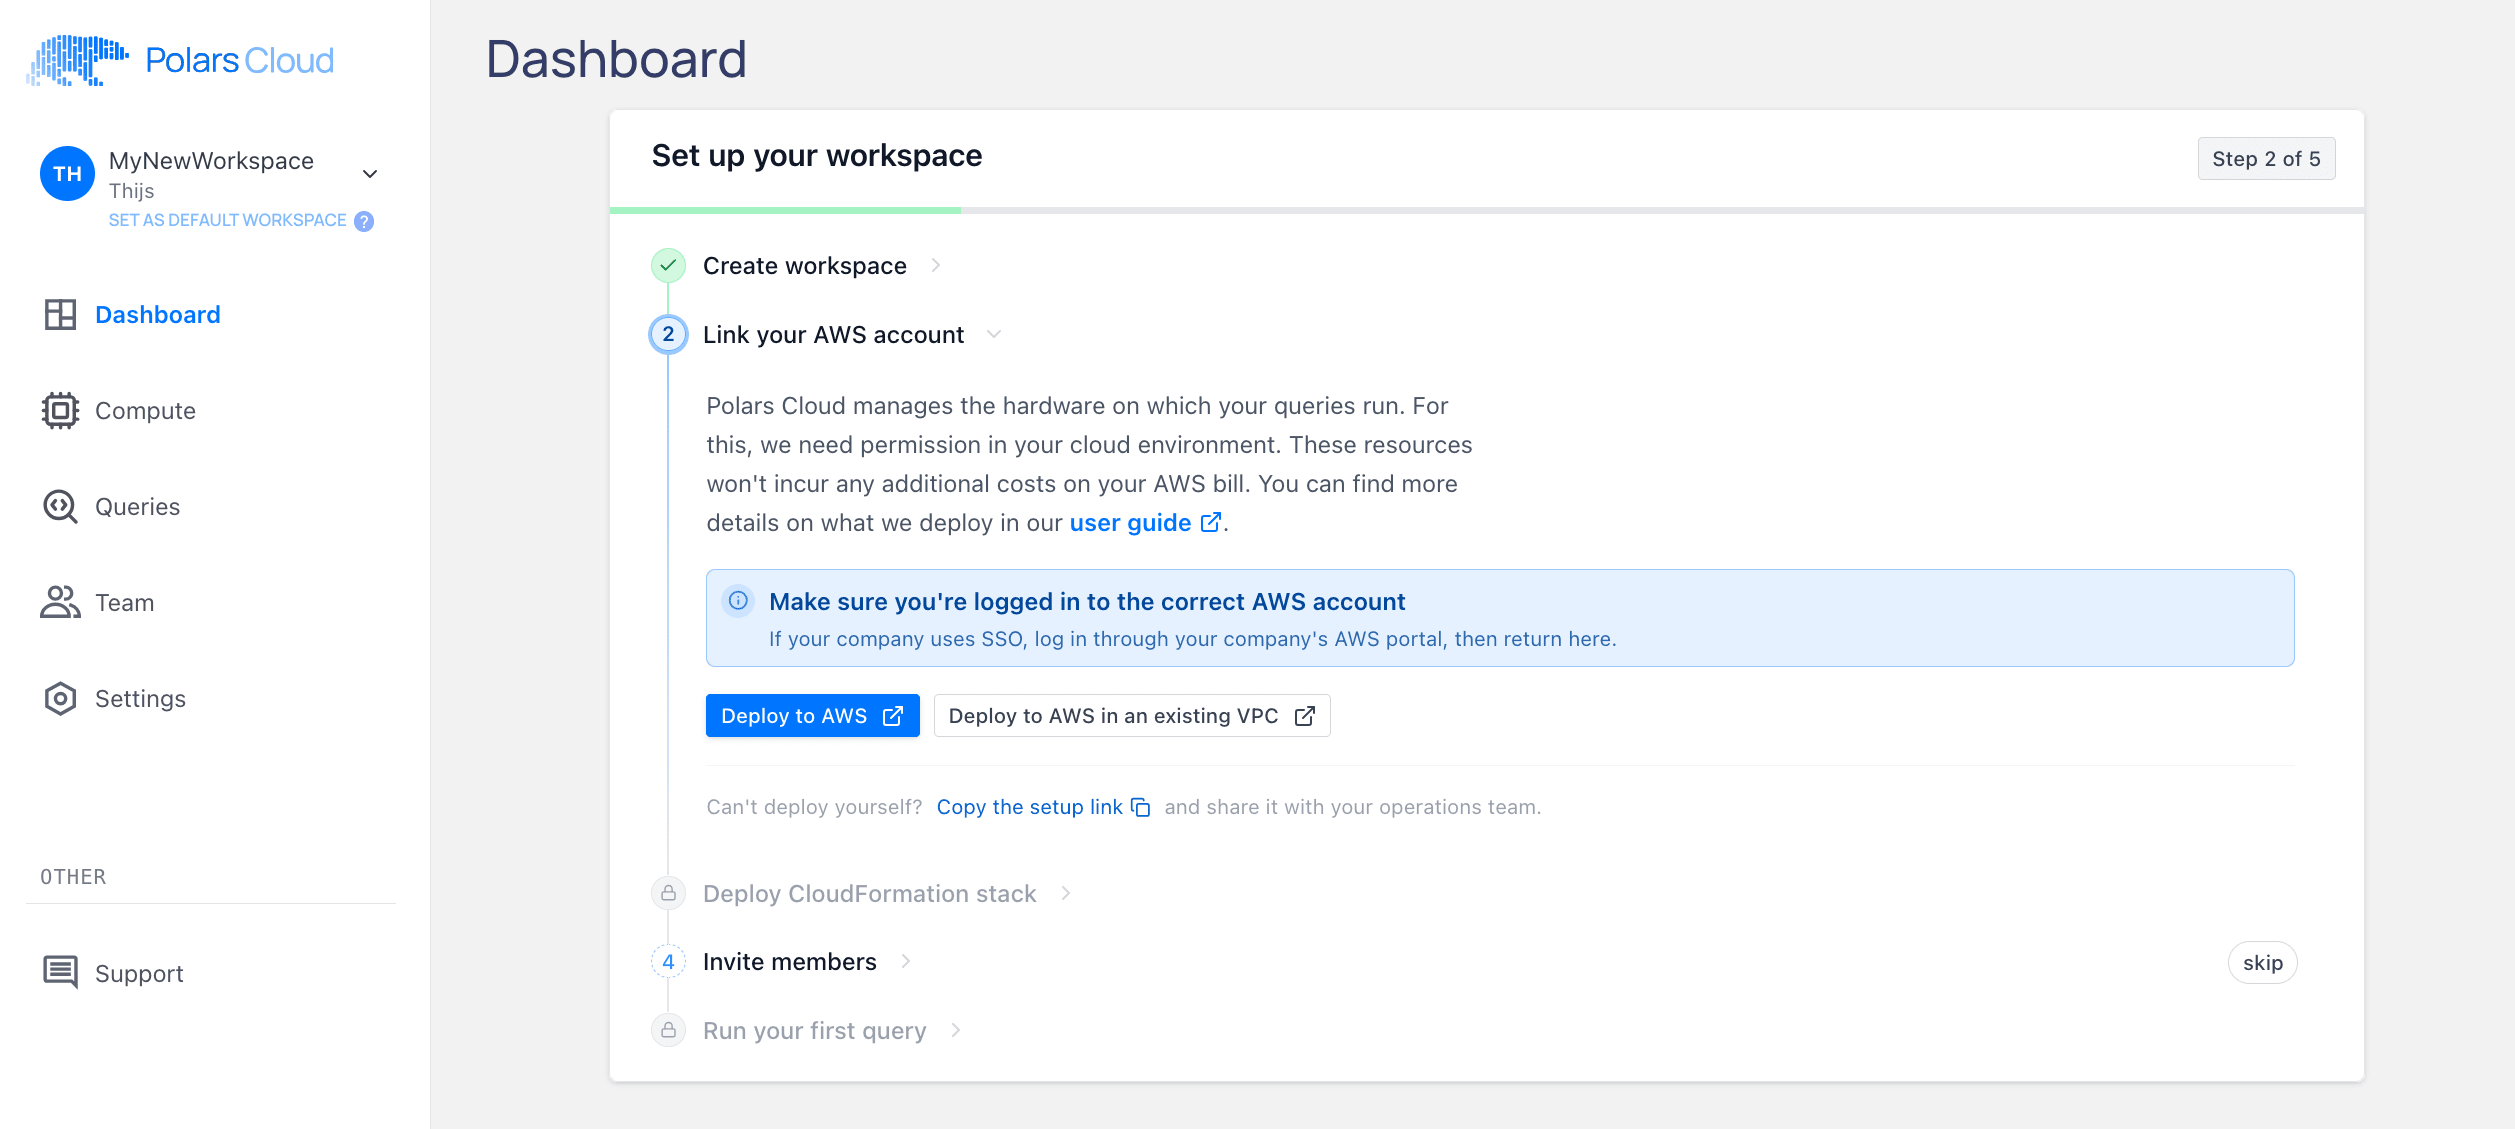Expand the Deploy CloudFormation stack step
Image resolution: width=2515 pixels, height=1129 pixels.
click(1066, 893)
